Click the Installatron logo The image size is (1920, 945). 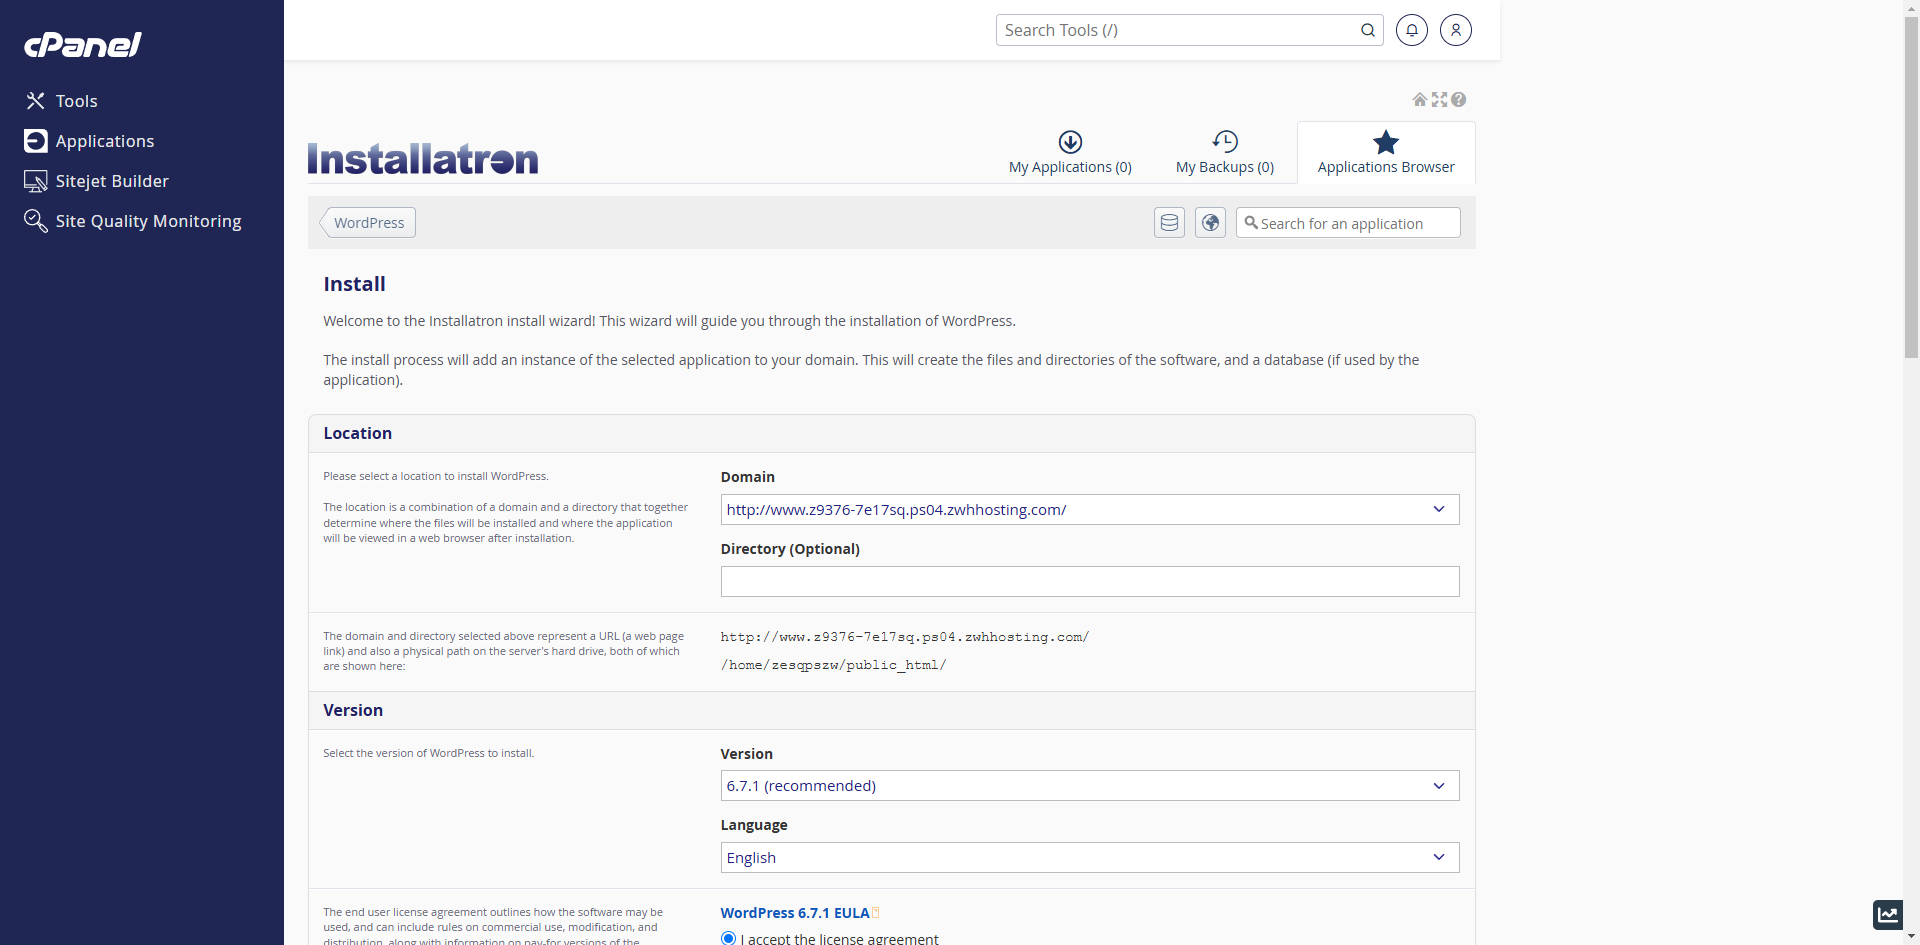(423, 159)
